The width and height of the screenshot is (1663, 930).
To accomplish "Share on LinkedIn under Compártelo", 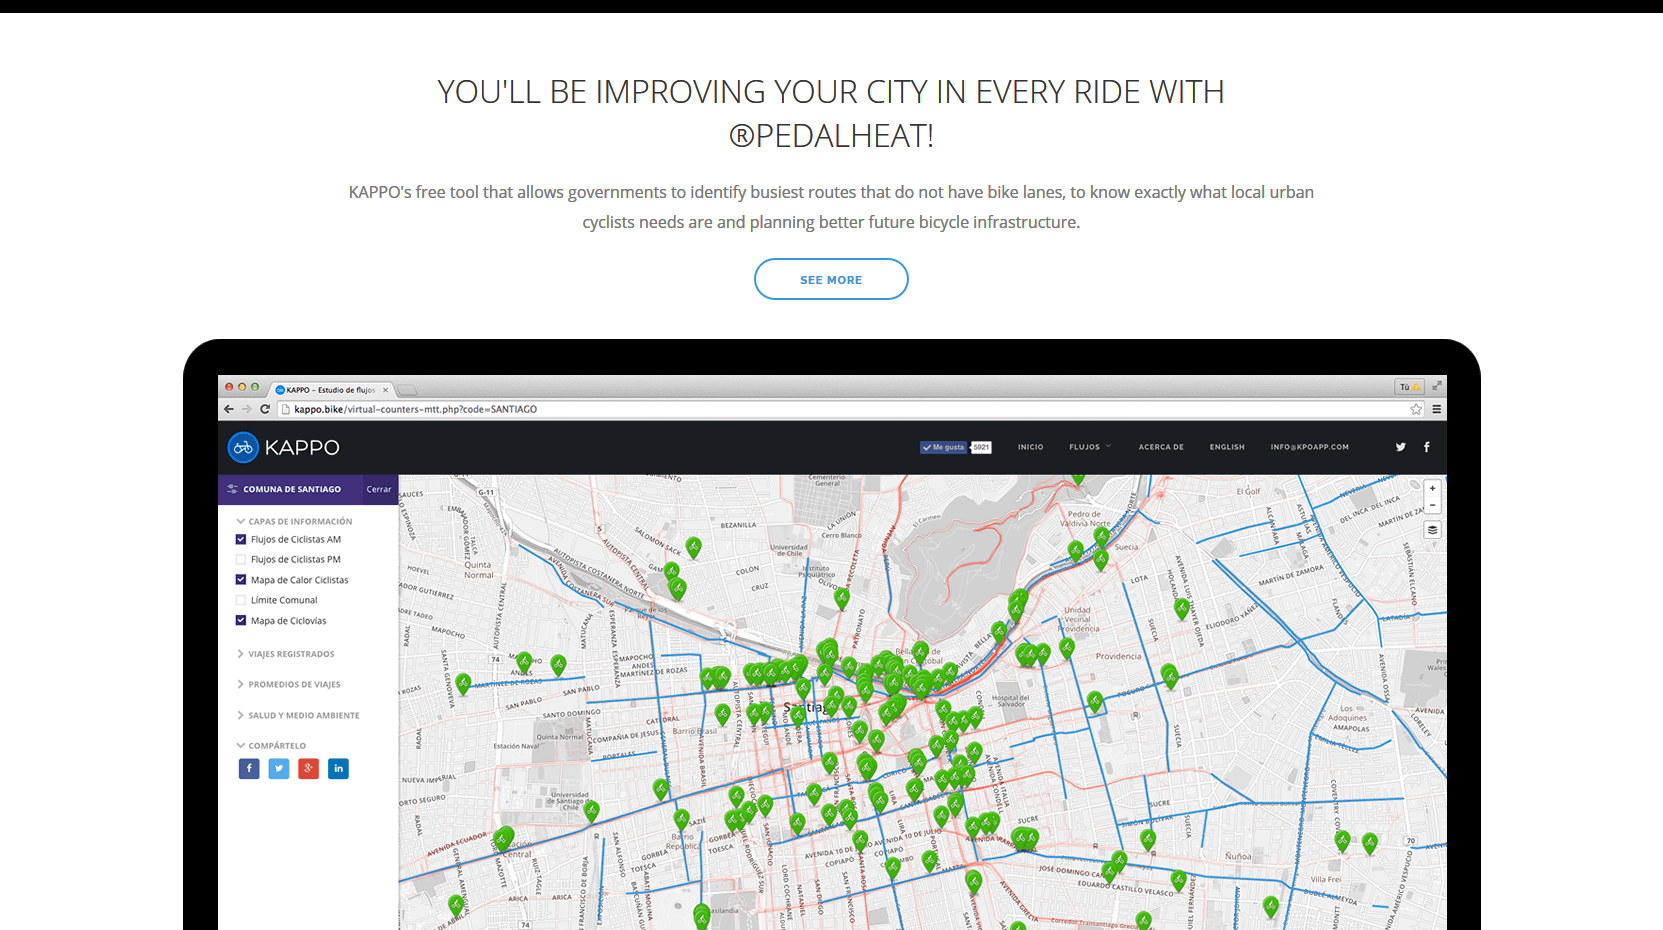I will 338,768.
